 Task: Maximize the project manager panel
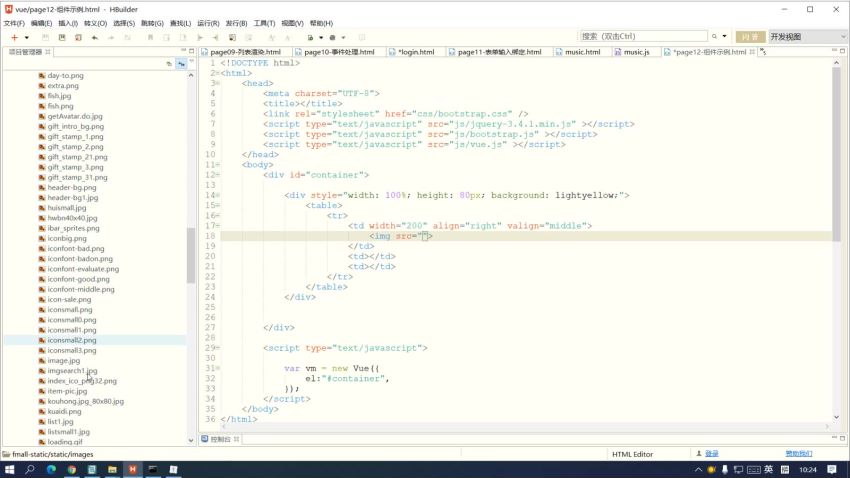coord(191,50)
